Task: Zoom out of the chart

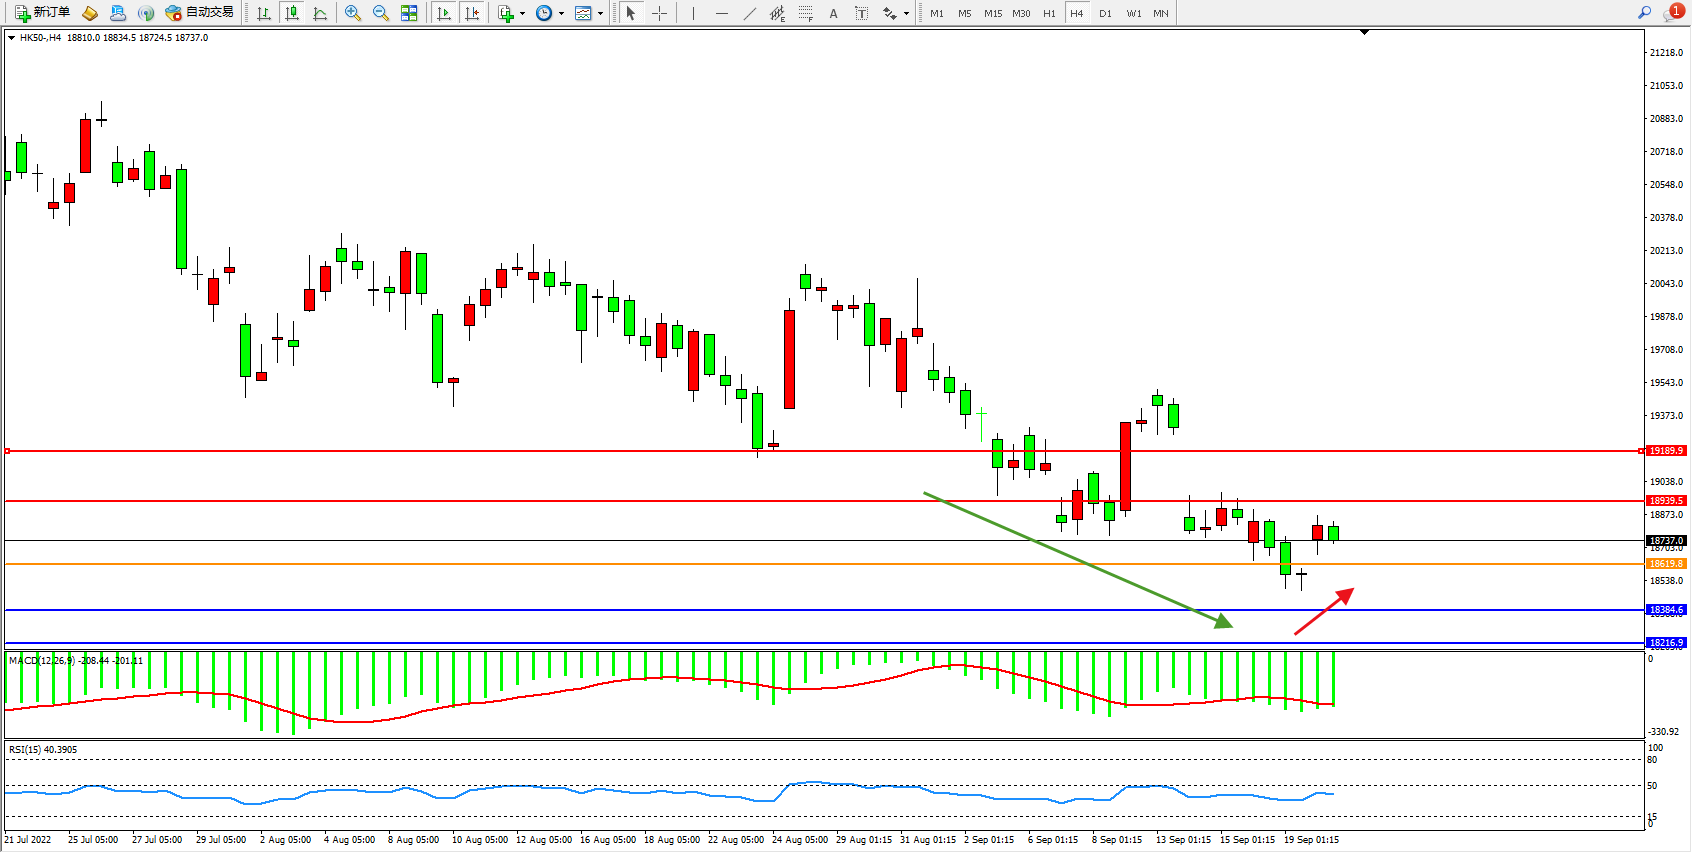Action: pyautogui.click(x=381, y=13)
